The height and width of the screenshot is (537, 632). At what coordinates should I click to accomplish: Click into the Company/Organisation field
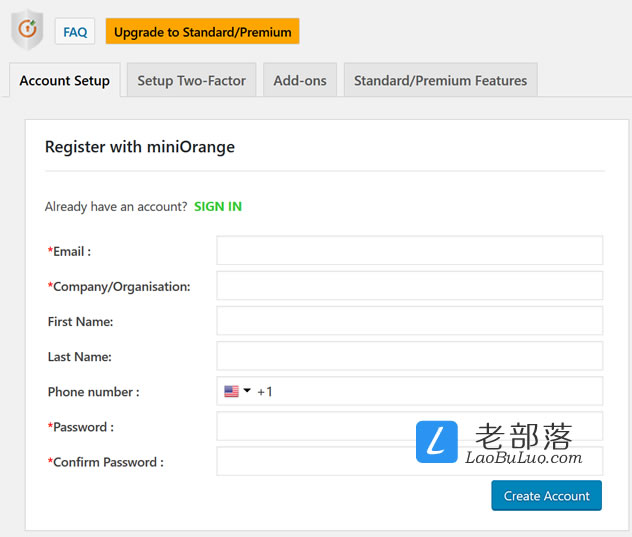(410, 285)
